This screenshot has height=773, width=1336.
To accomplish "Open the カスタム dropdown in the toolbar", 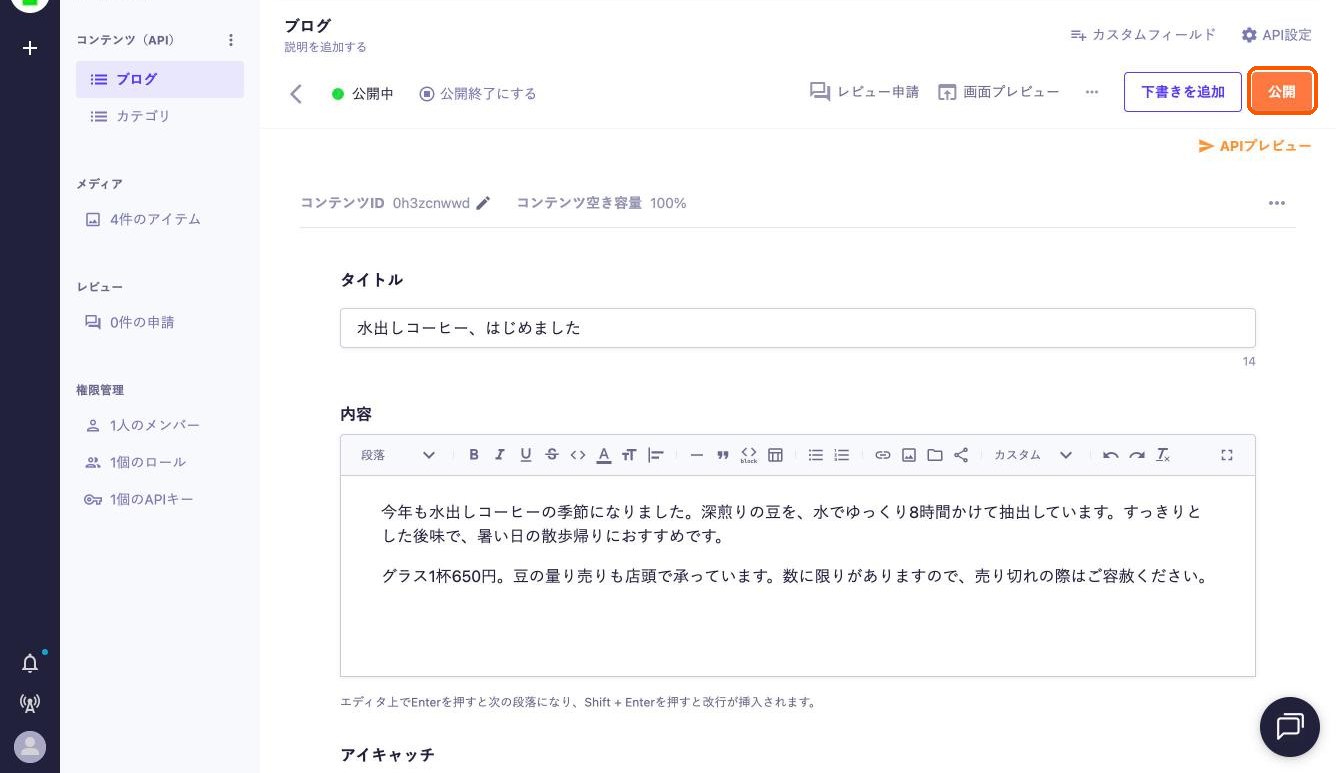I will [x=1033, y=455].
